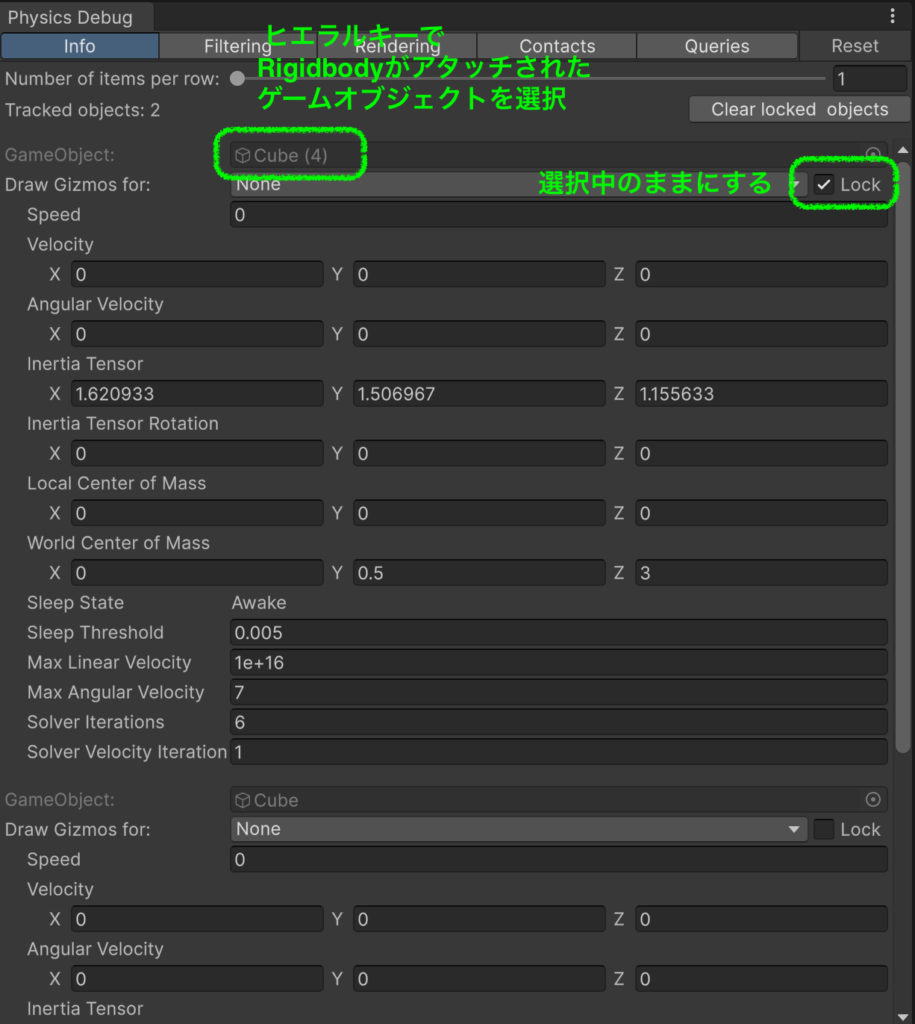Viewport: 915px width, 1024px height.
Task: Uncheck Lock for the Cube (4) entry
Action: [823, 184]
